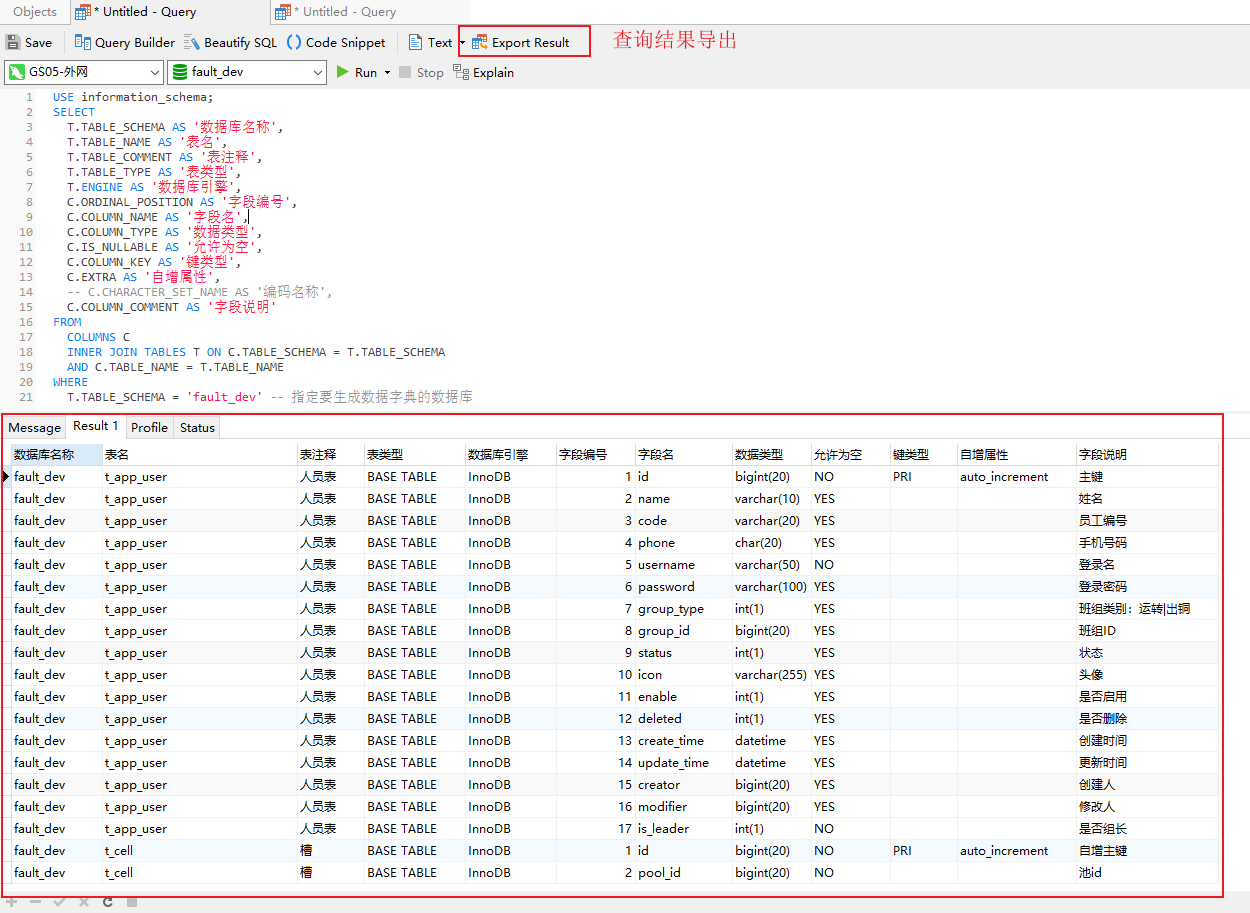Click the 字段编号 column header
The height and width of the screenshot is (913, 1250).
click(x=595, y=454)
